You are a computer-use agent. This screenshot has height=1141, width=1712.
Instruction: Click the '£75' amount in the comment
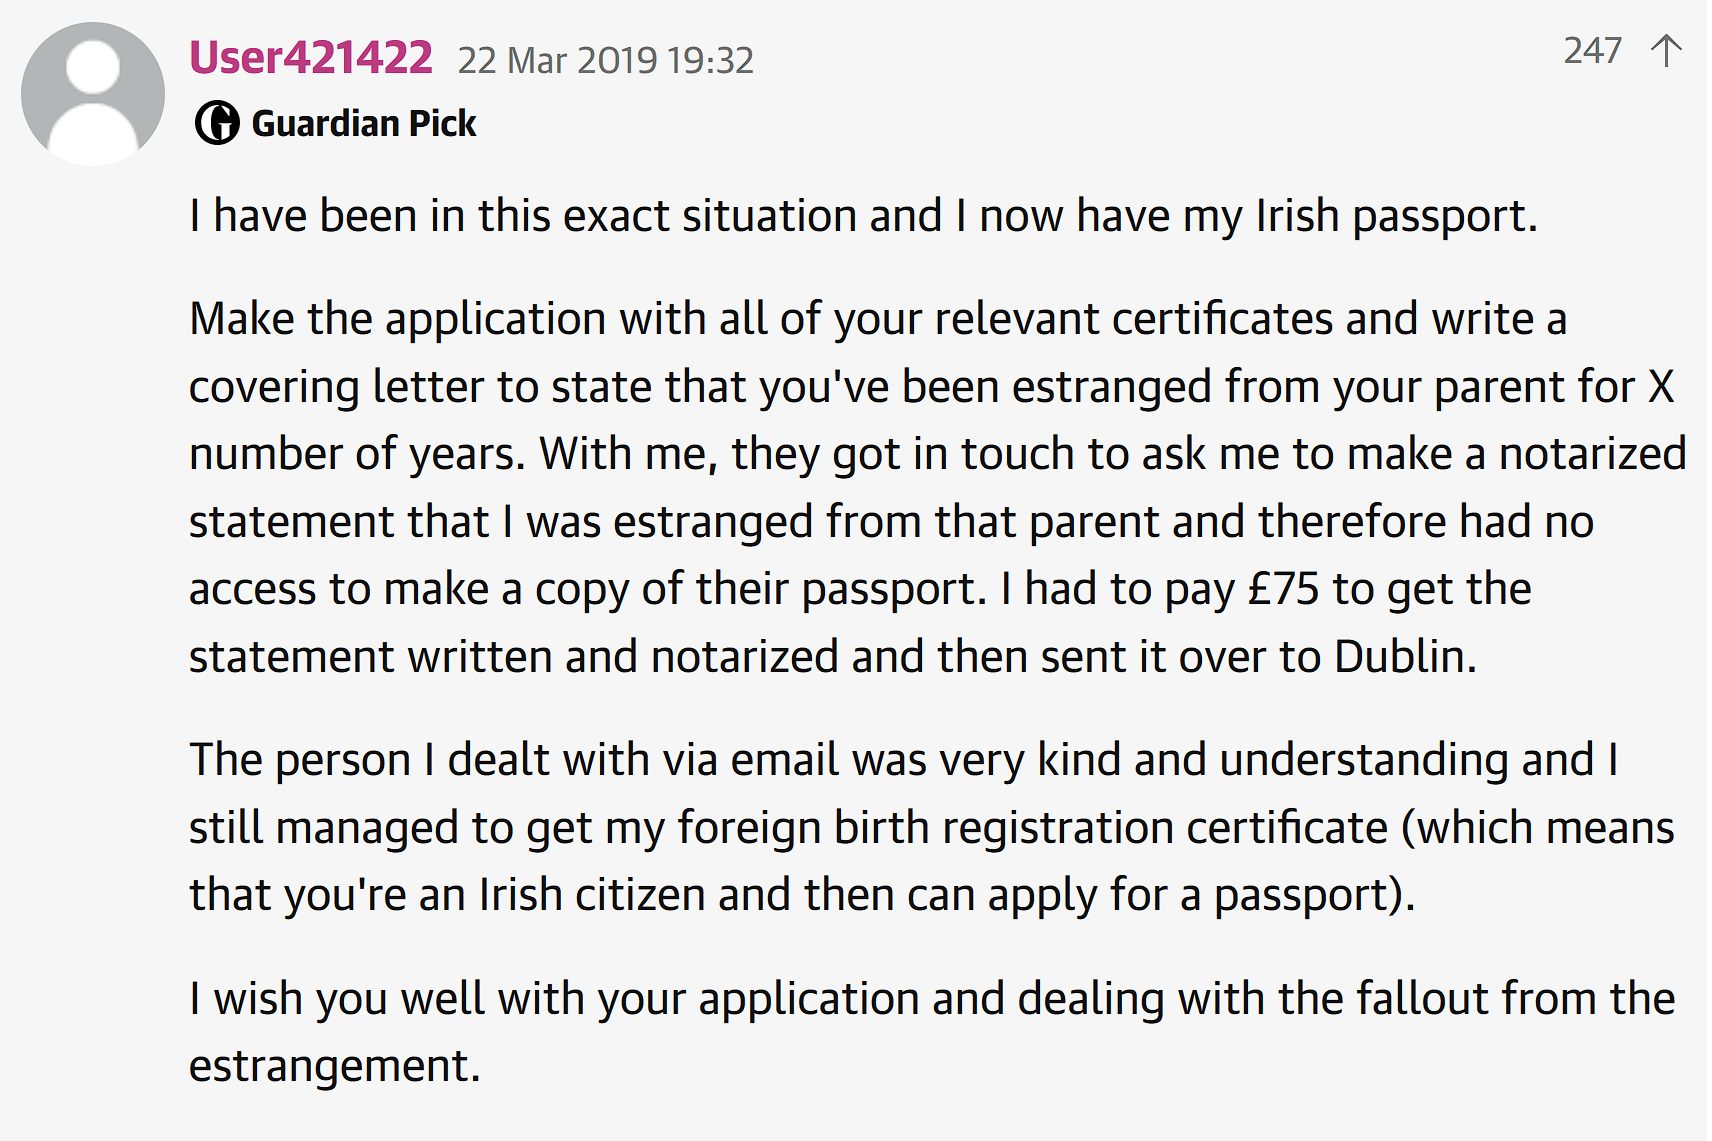[x=1283, y=589]
